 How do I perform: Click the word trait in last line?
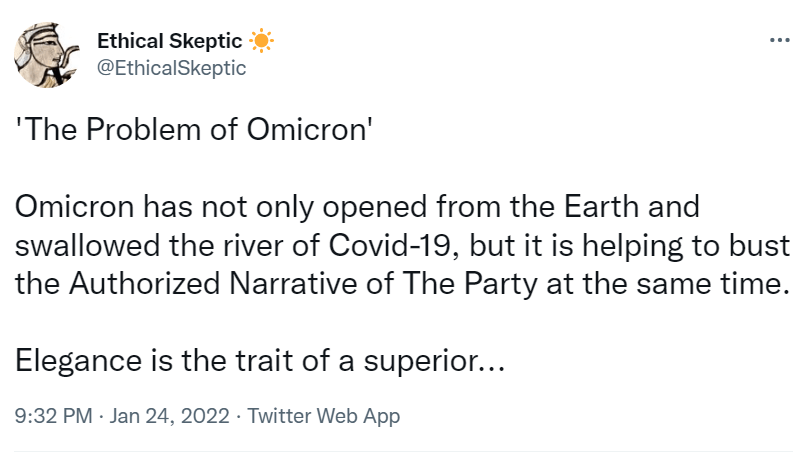pos(259,359)
